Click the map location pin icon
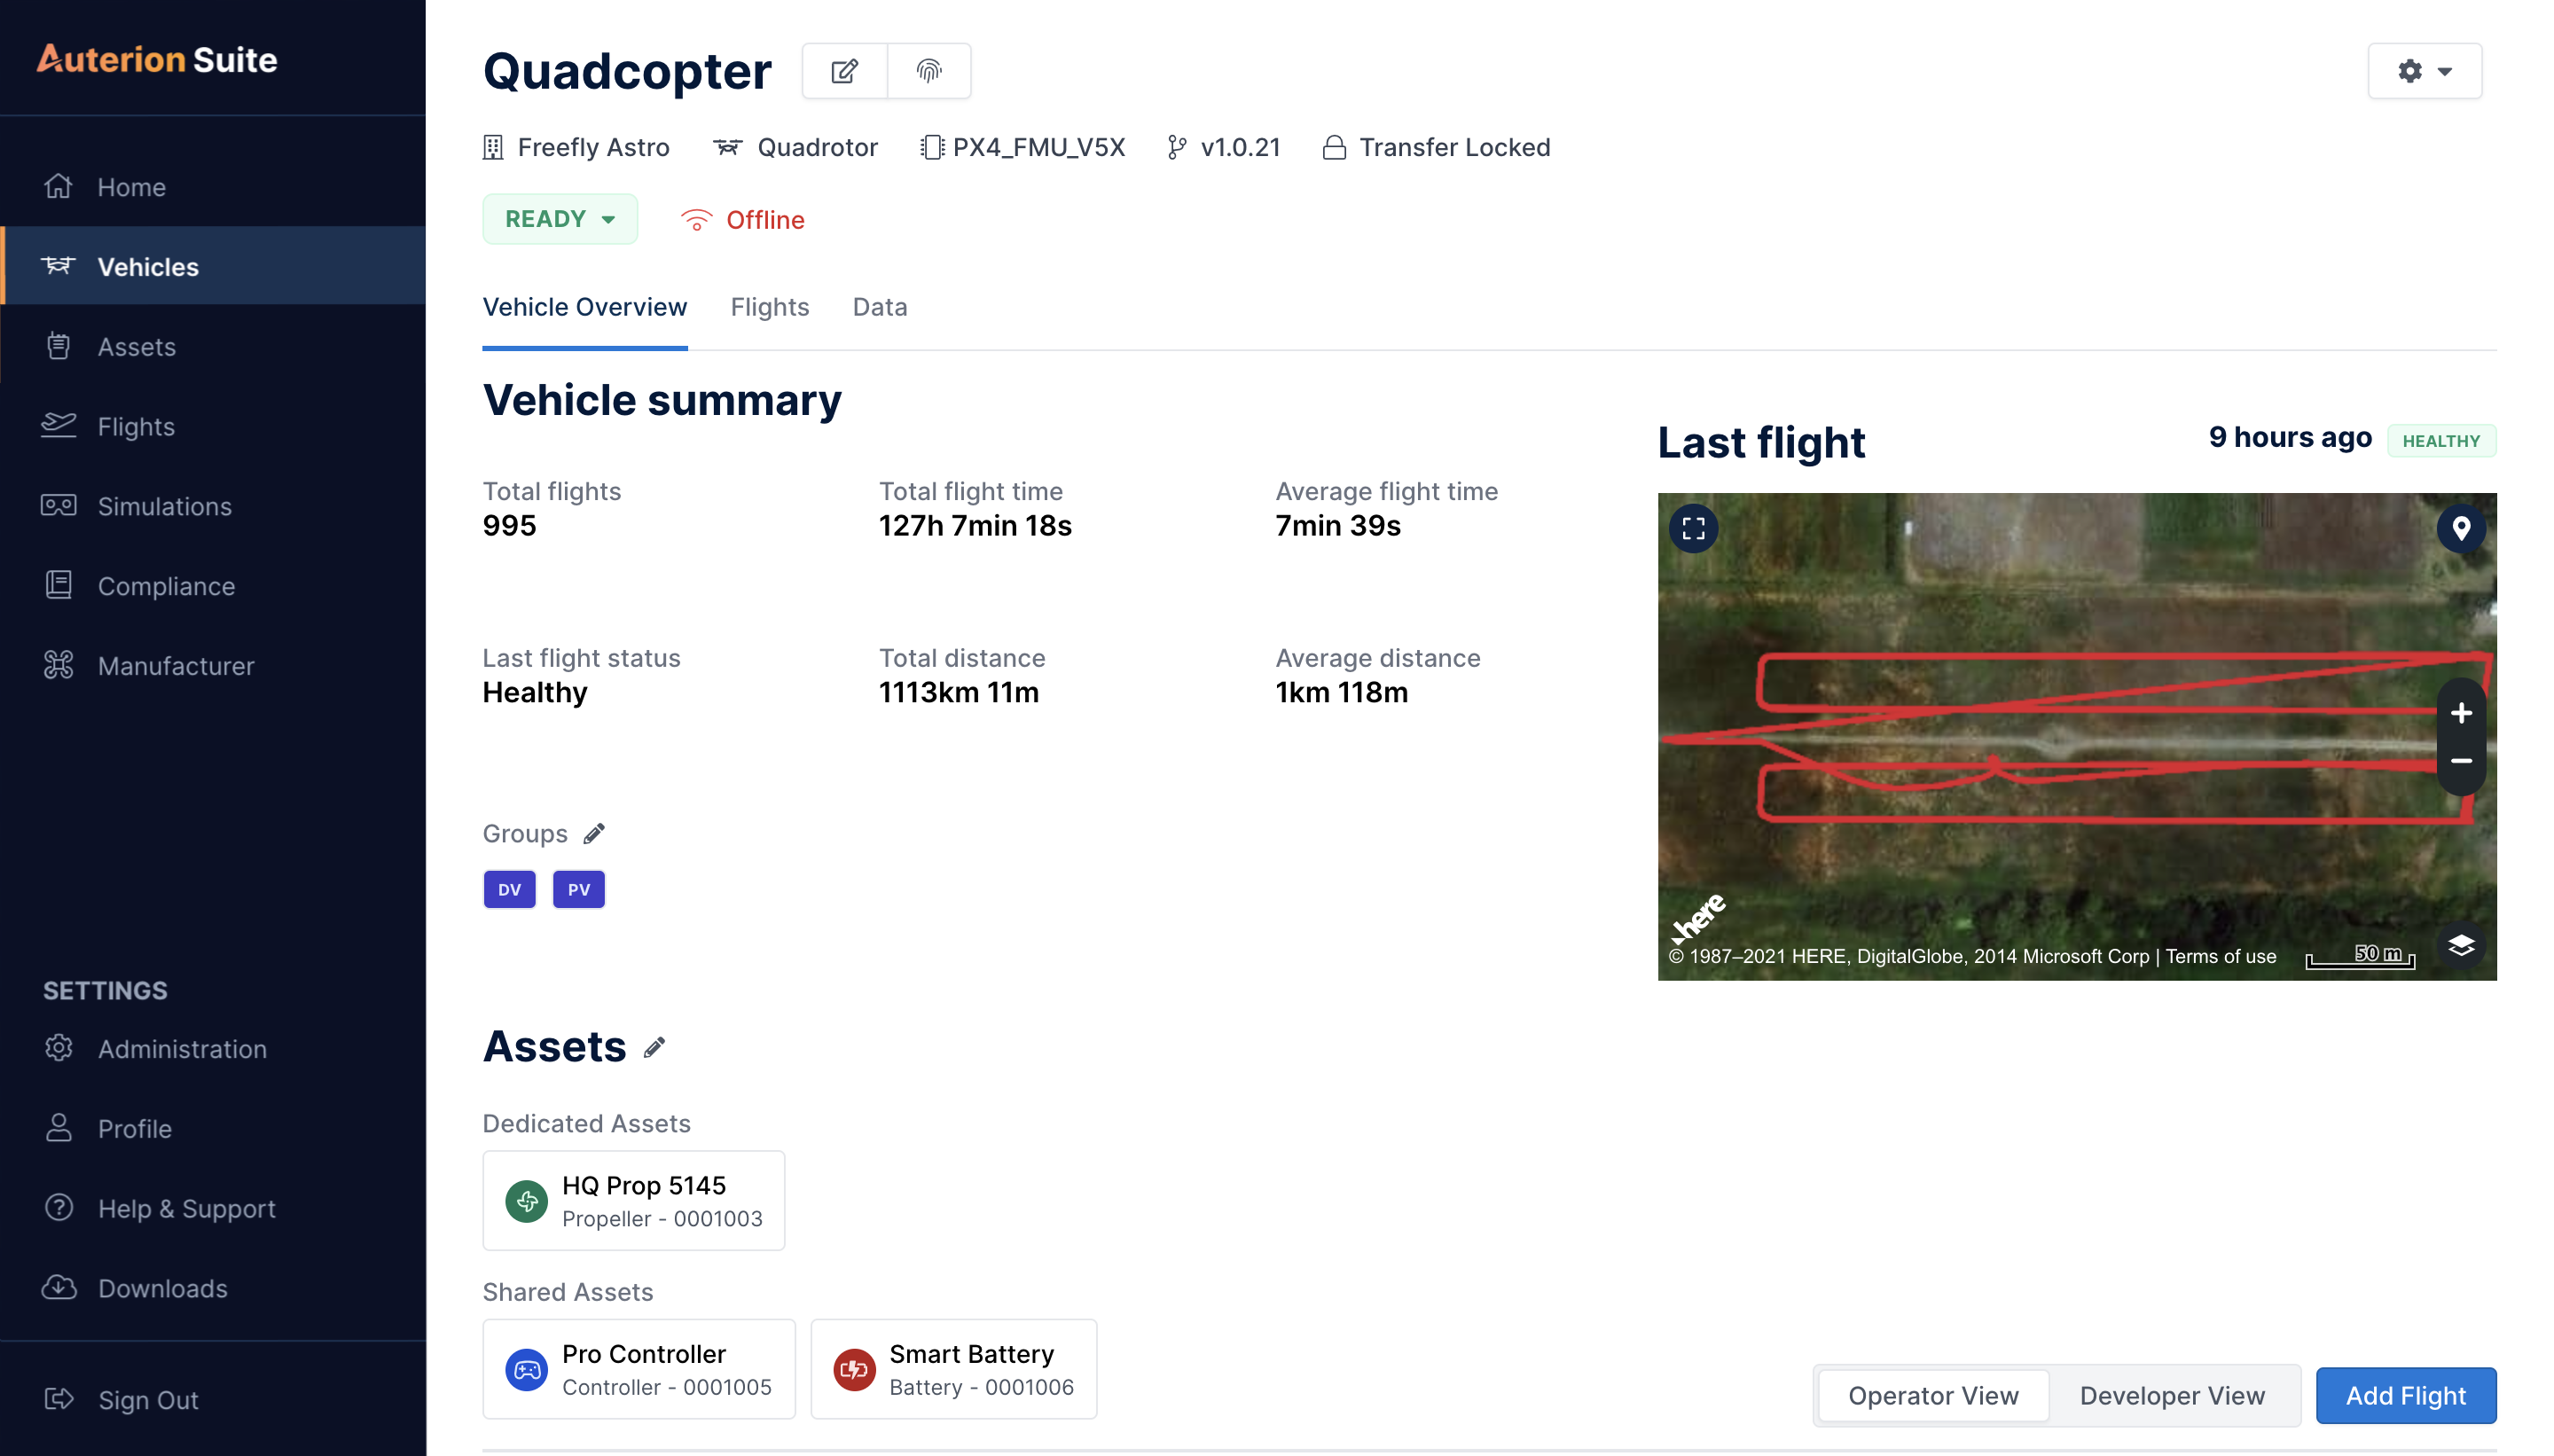The width and height of the screenshot is (2554, 1456). pyautogui.click(x=2462, y=528)
